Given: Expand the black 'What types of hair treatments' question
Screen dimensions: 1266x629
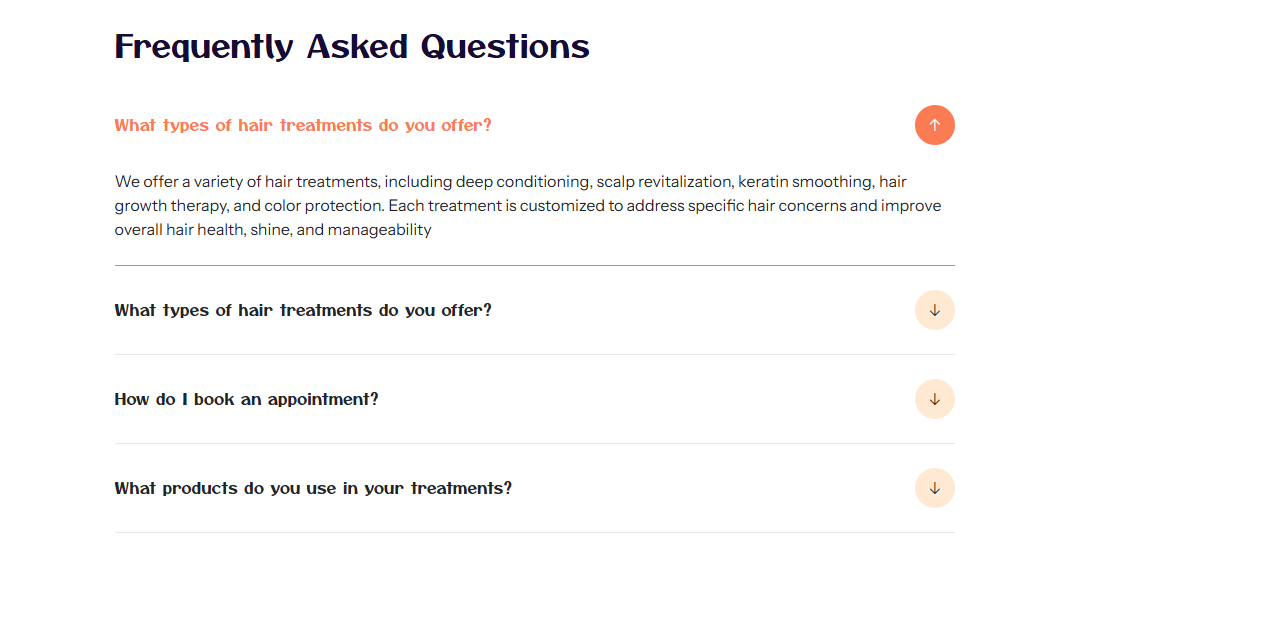Looking at the screenshot, I should [x=303, y=310].
